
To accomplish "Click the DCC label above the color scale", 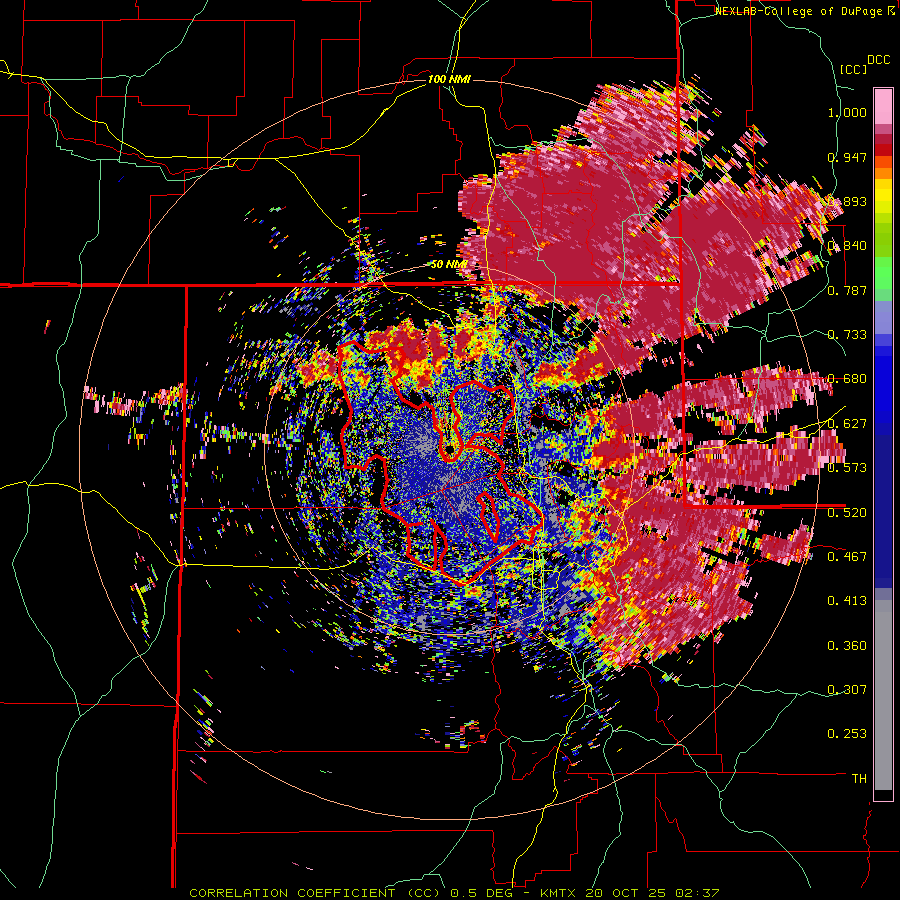I will tap(878, 60).
